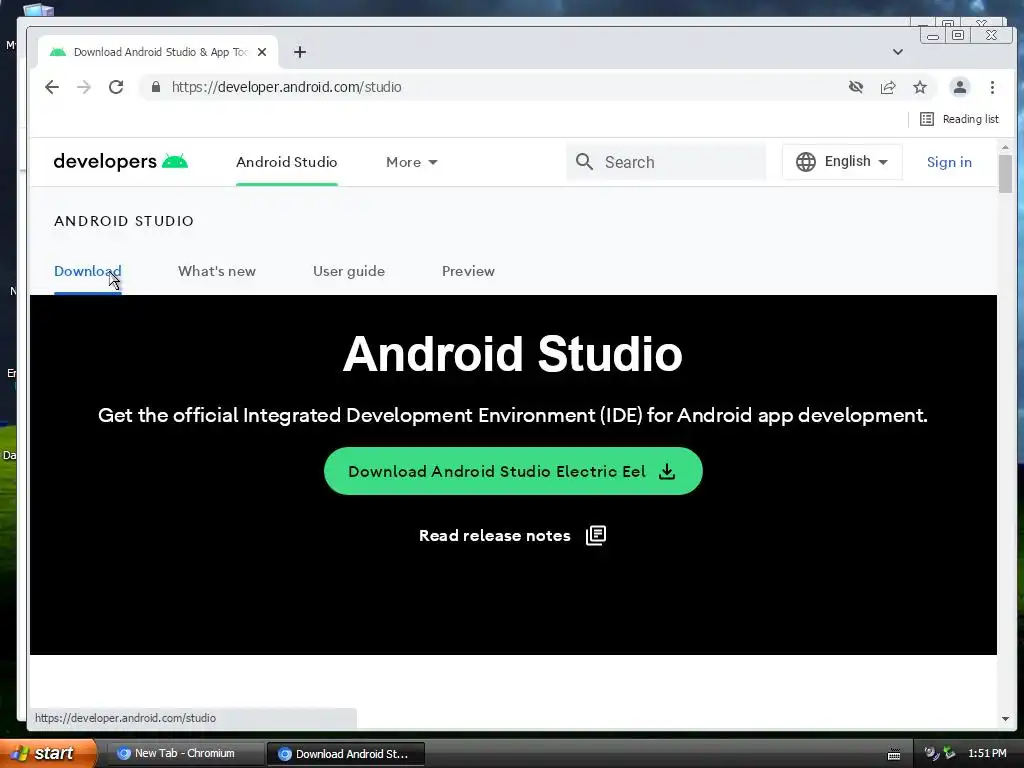This screenshot has height=768, width=1024.
Task: Open the Windows start menu
Action: pos(47,753)
